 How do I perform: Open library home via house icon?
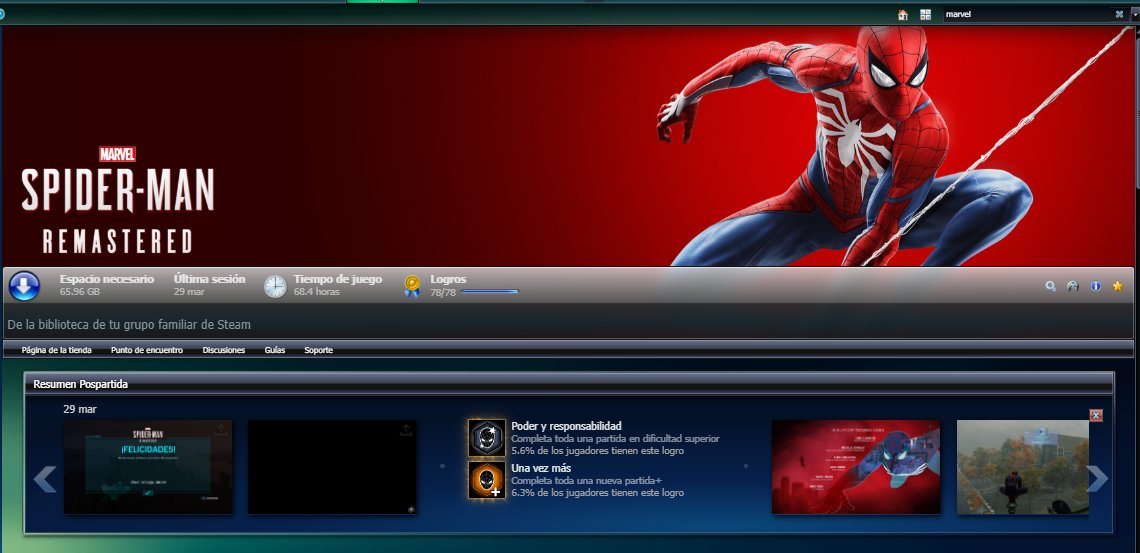coord(903,15)
